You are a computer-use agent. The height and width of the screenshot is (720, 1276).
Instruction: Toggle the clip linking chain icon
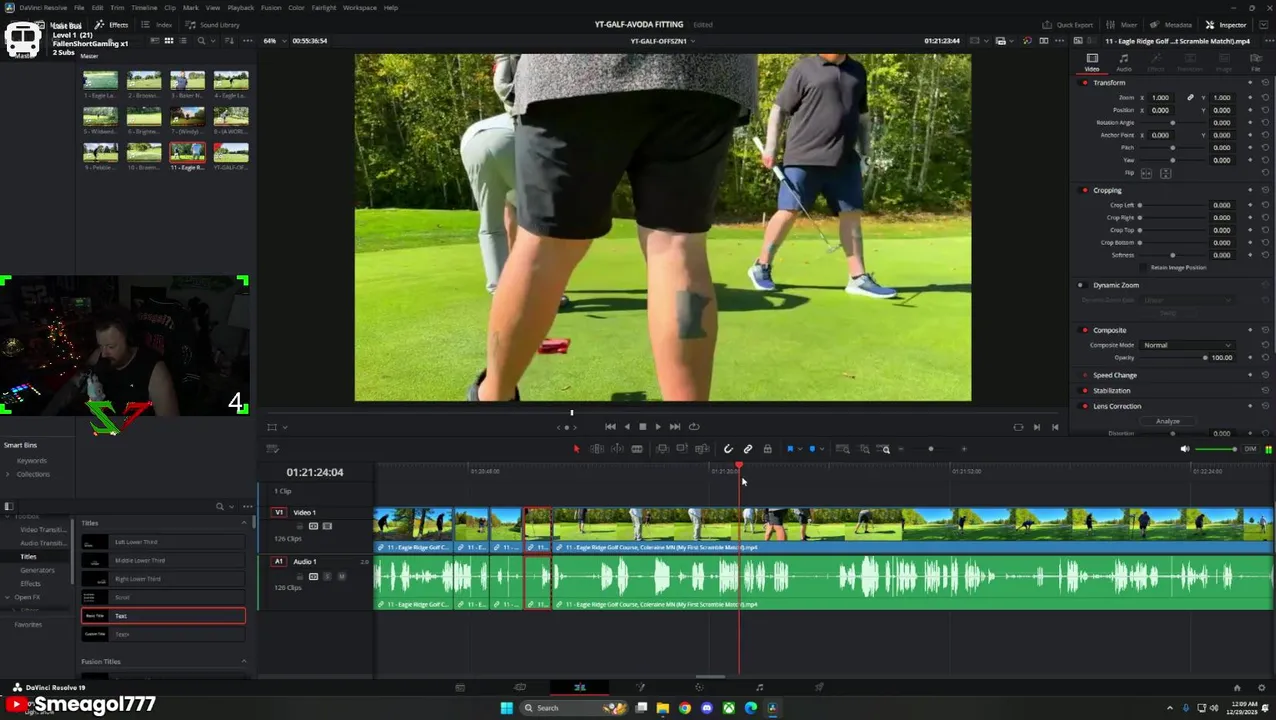point(748,449)
